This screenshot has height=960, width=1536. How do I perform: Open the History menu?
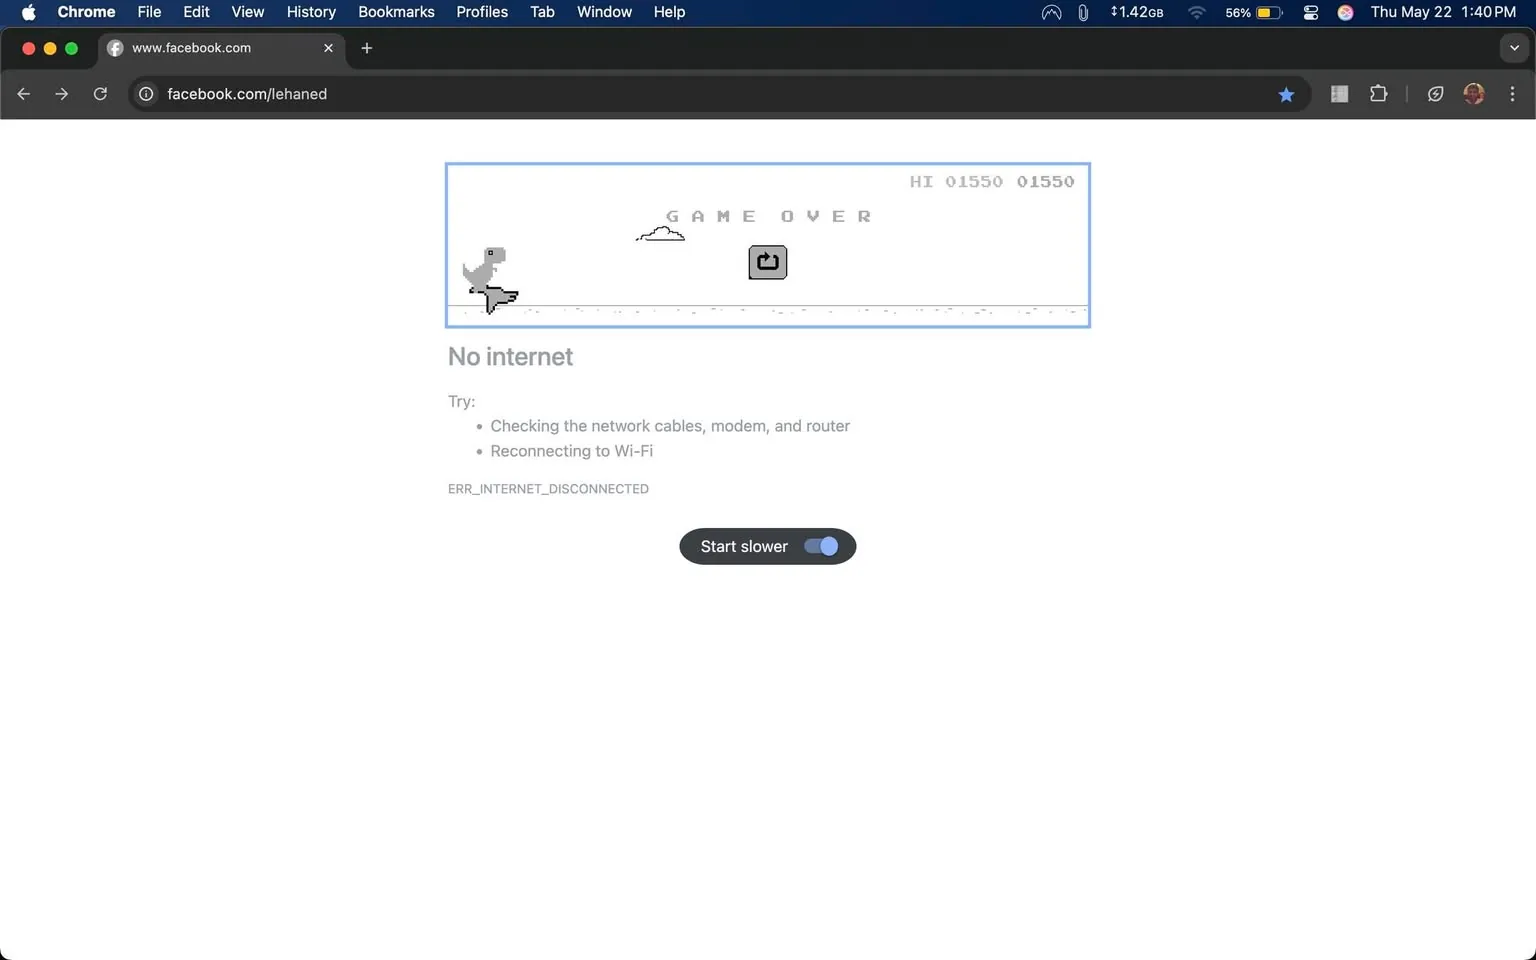tap(311, 12)
